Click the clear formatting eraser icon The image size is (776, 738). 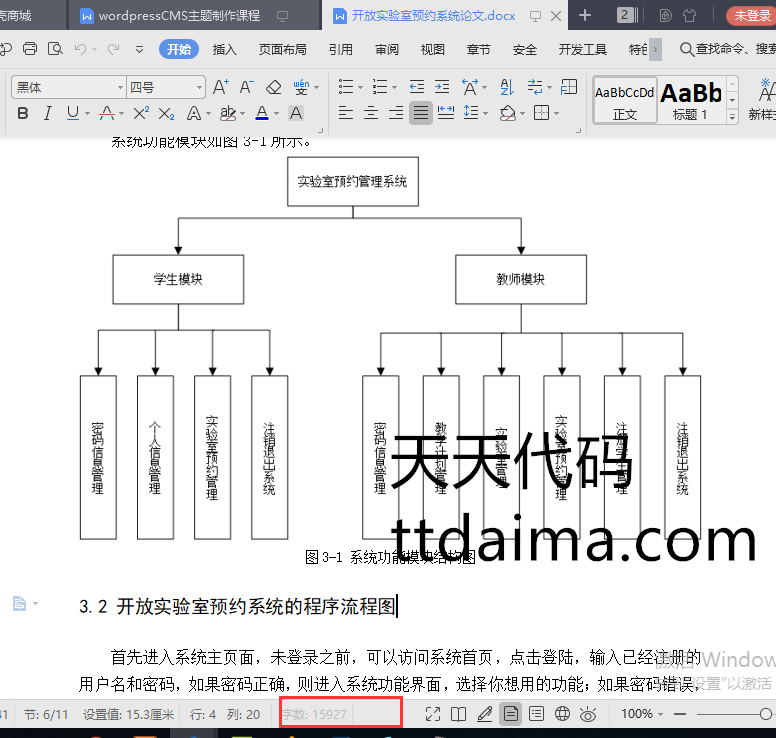(274, 88)
